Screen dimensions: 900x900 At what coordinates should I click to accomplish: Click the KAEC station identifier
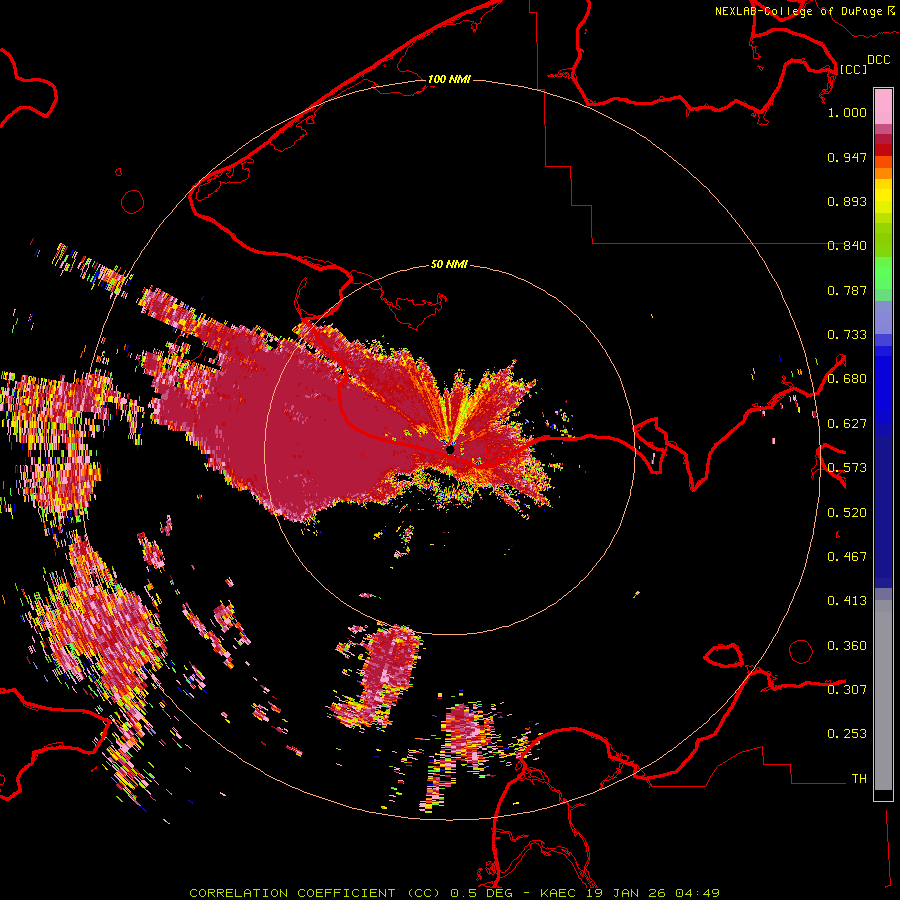(x=558, y=893)
